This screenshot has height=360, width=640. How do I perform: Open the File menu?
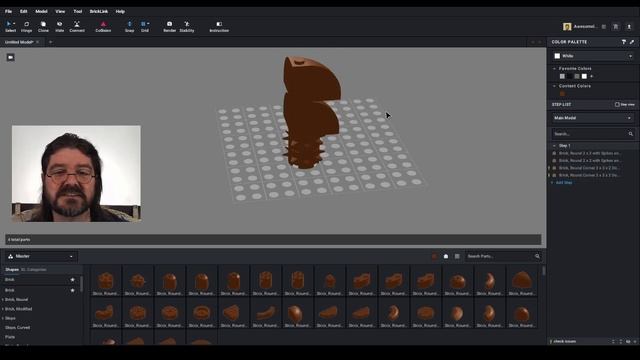8,11
